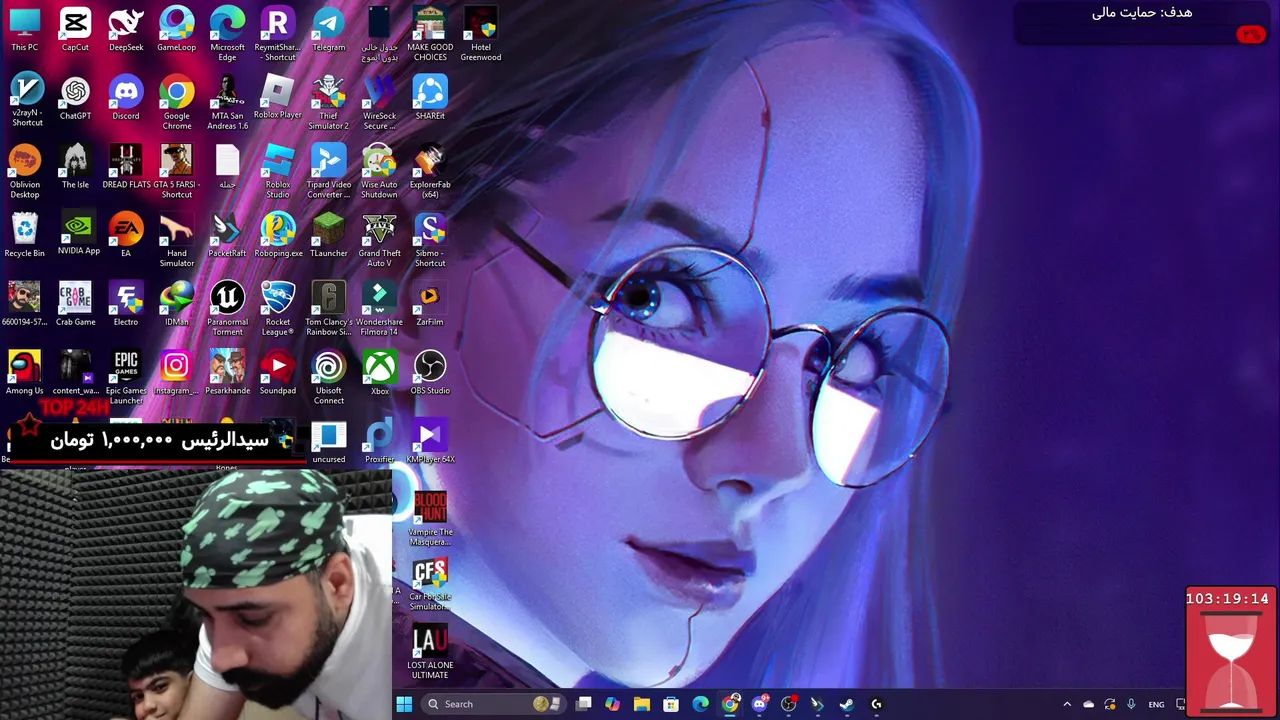Select the Crab Game icon

(75, 304)
